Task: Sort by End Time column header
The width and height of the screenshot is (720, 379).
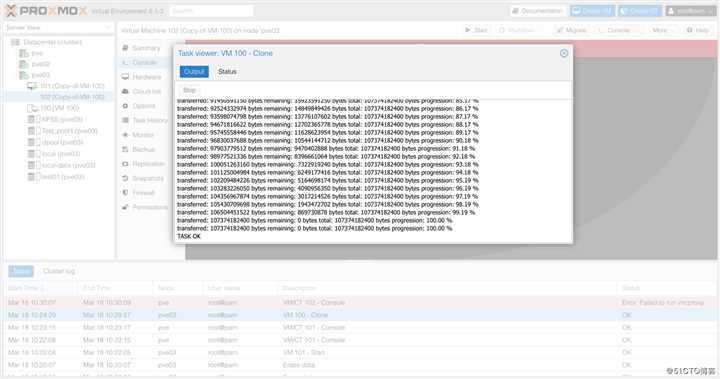Action: point(115,288)
